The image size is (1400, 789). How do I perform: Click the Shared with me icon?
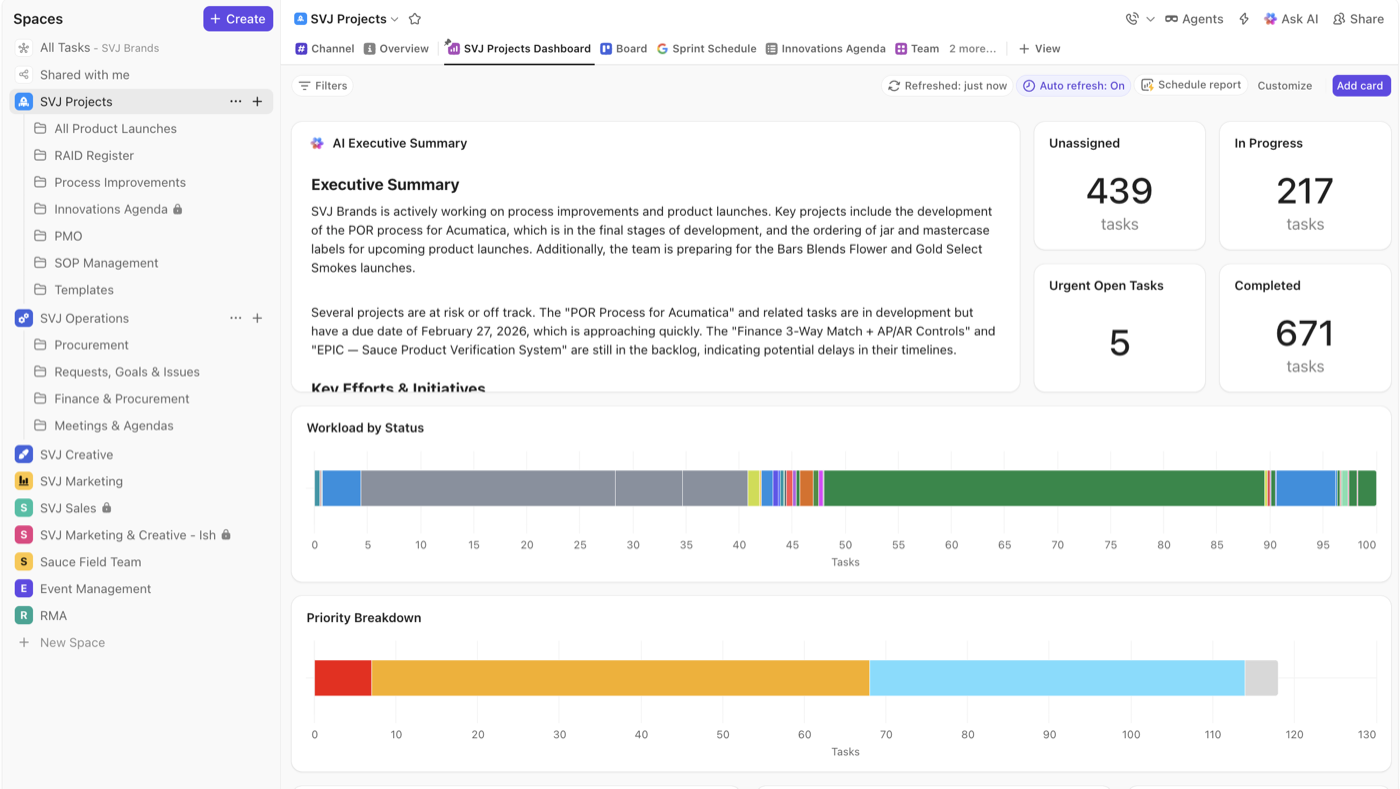coord(24,75)
